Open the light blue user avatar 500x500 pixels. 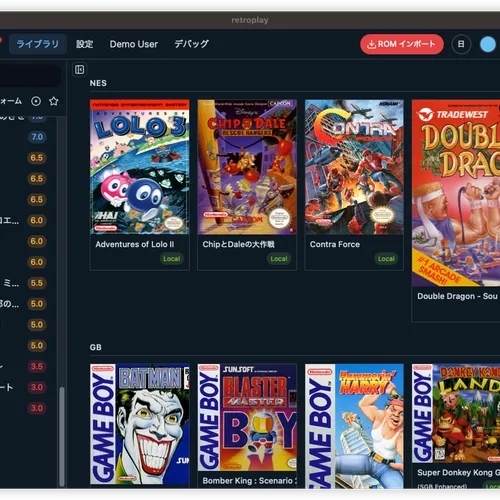coord(488,44)
